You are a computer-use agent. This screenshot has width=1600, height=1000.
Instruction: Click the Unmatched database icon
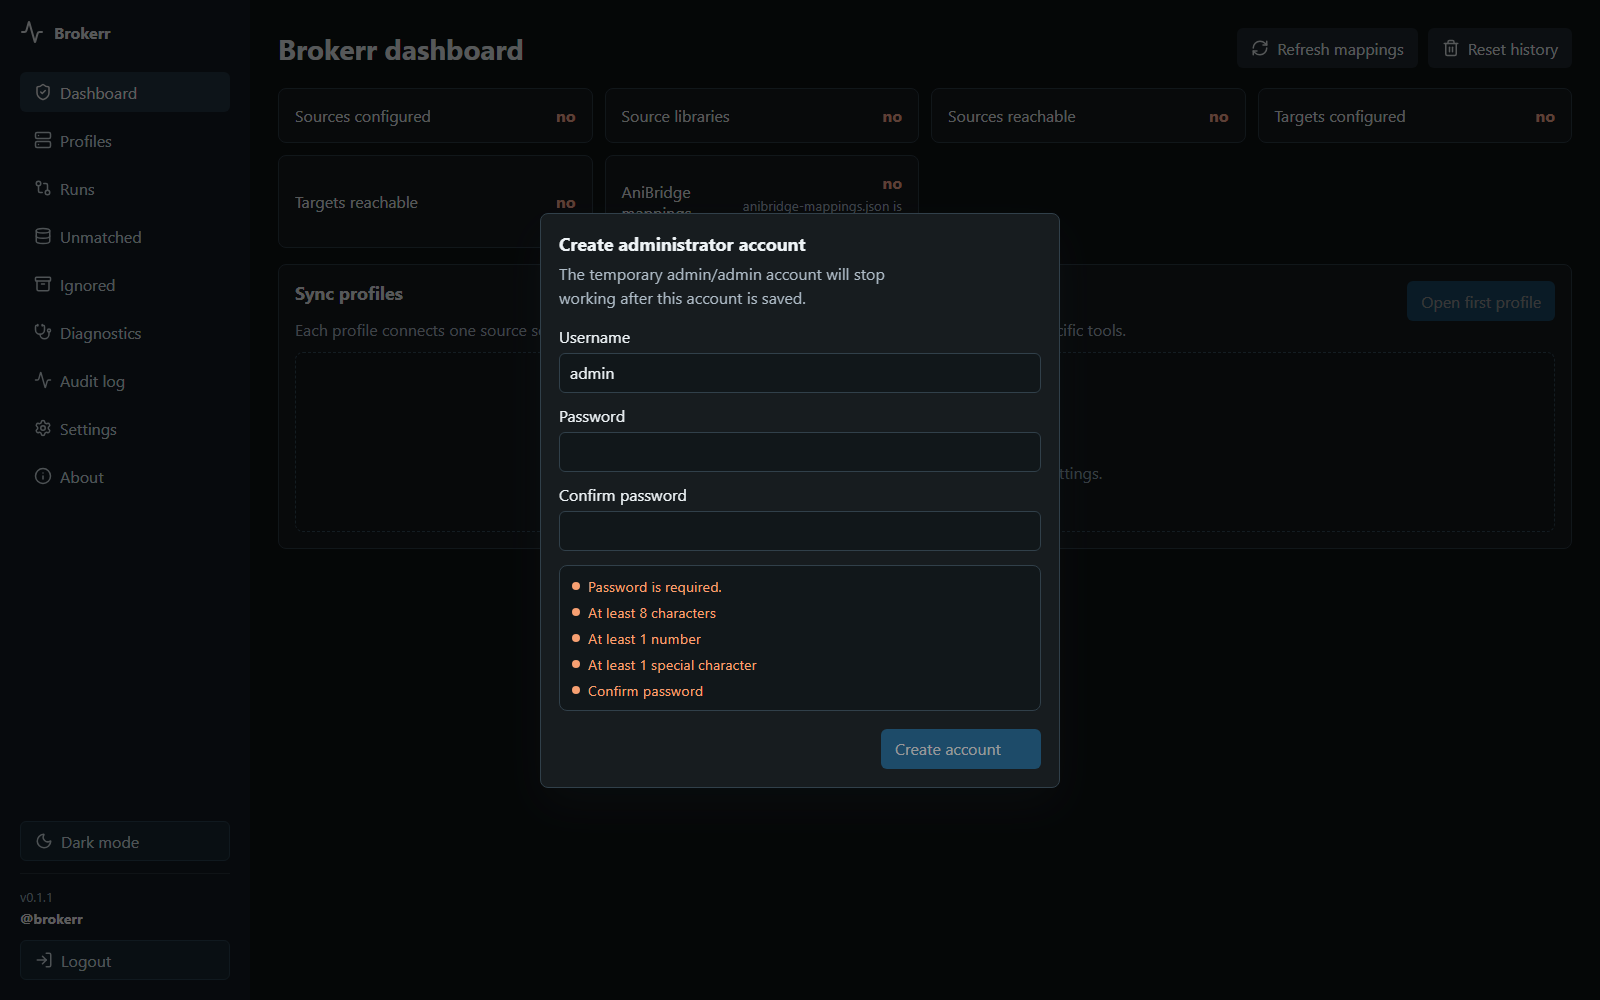(x=43, y=236)
